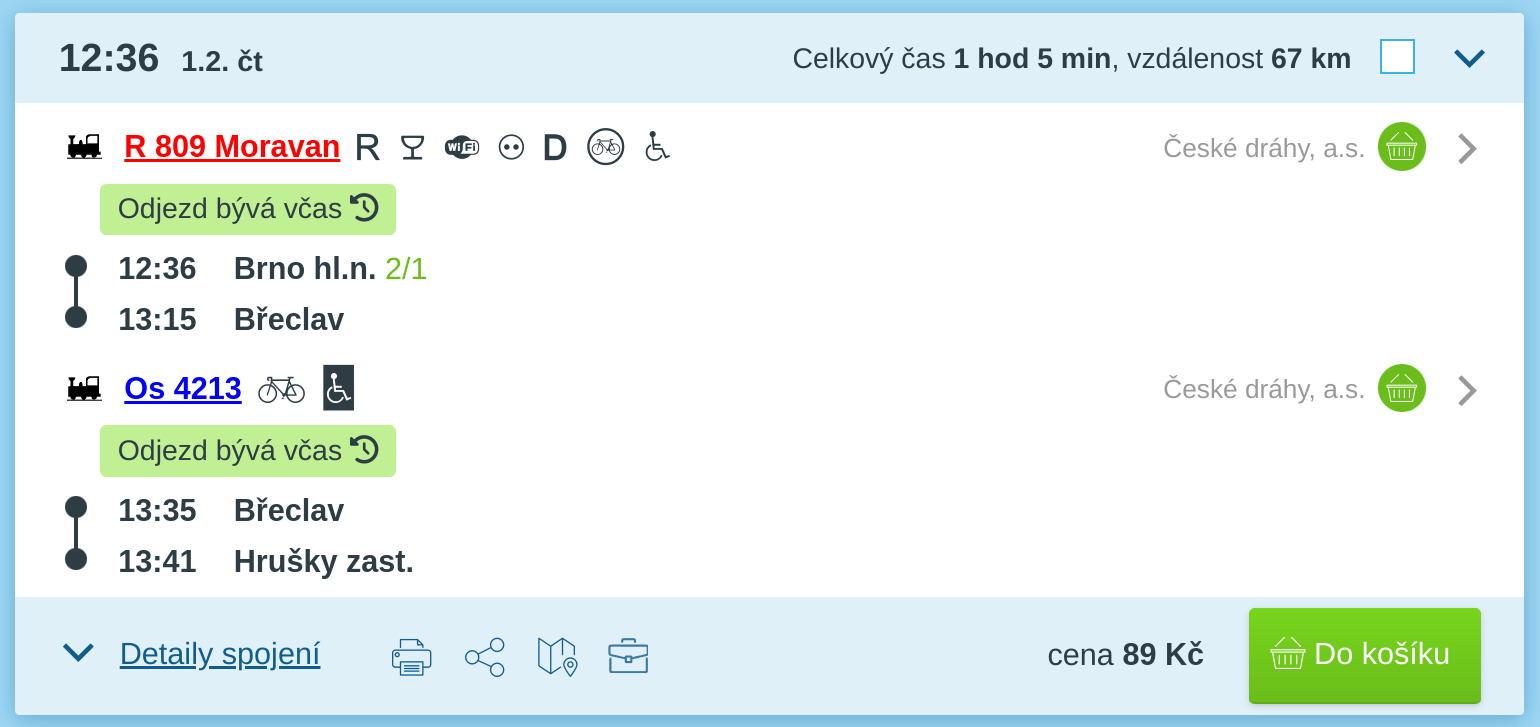Click bicycle icon next to Os 4213

pyautogui.click(x=281, y=389)
